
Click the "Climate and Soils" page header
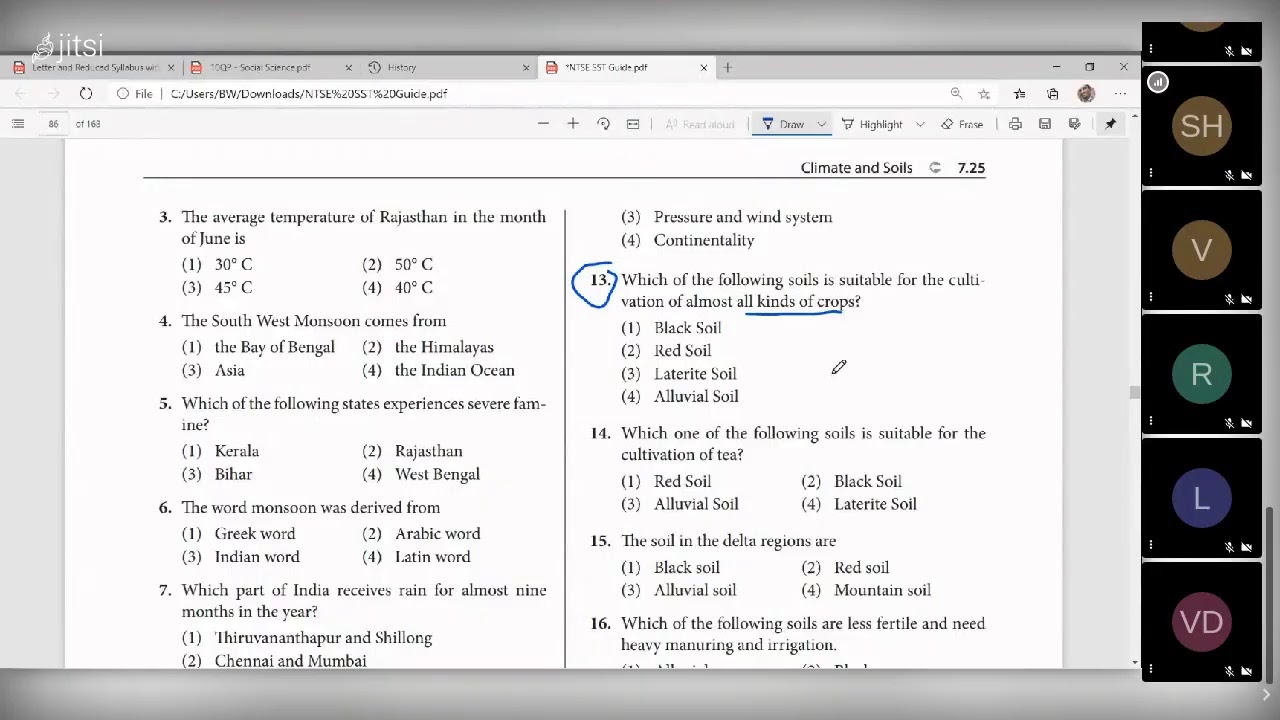click(x=856, y=168)
